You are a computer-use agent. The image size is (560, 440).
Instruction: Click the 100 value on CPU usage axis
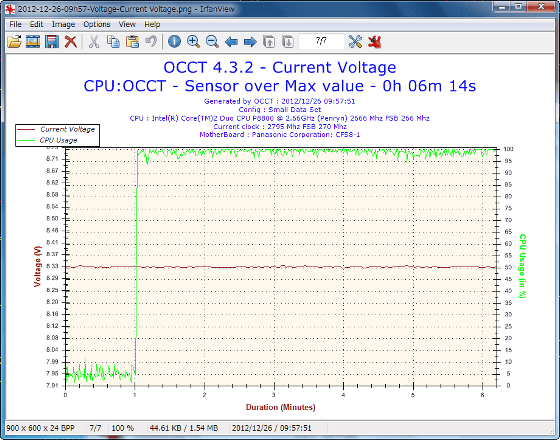click(x=508, y=149)
